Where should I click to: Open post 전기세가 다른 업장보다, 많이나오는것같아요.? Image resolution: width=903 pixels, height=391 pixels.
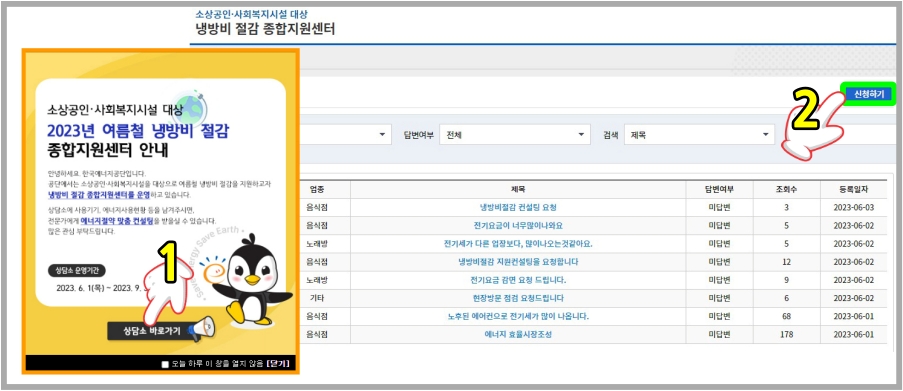(x=518, y=244)
